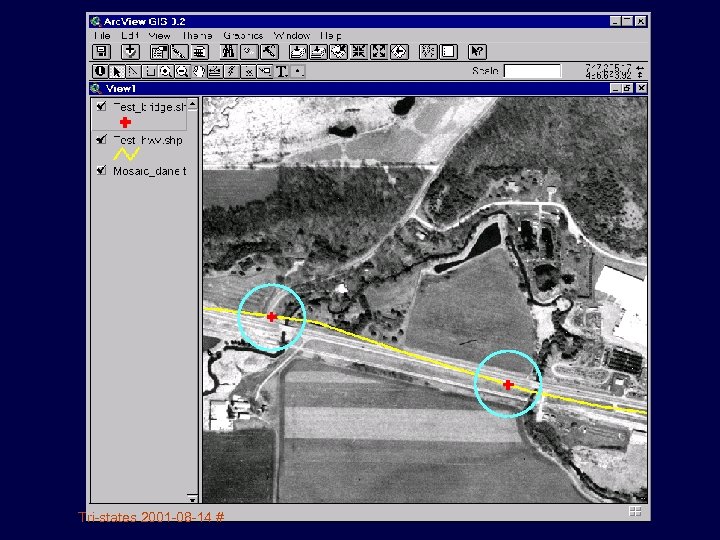720x540 pixels.
Task: Select the Vertex Edit tool
Action: 133,72
